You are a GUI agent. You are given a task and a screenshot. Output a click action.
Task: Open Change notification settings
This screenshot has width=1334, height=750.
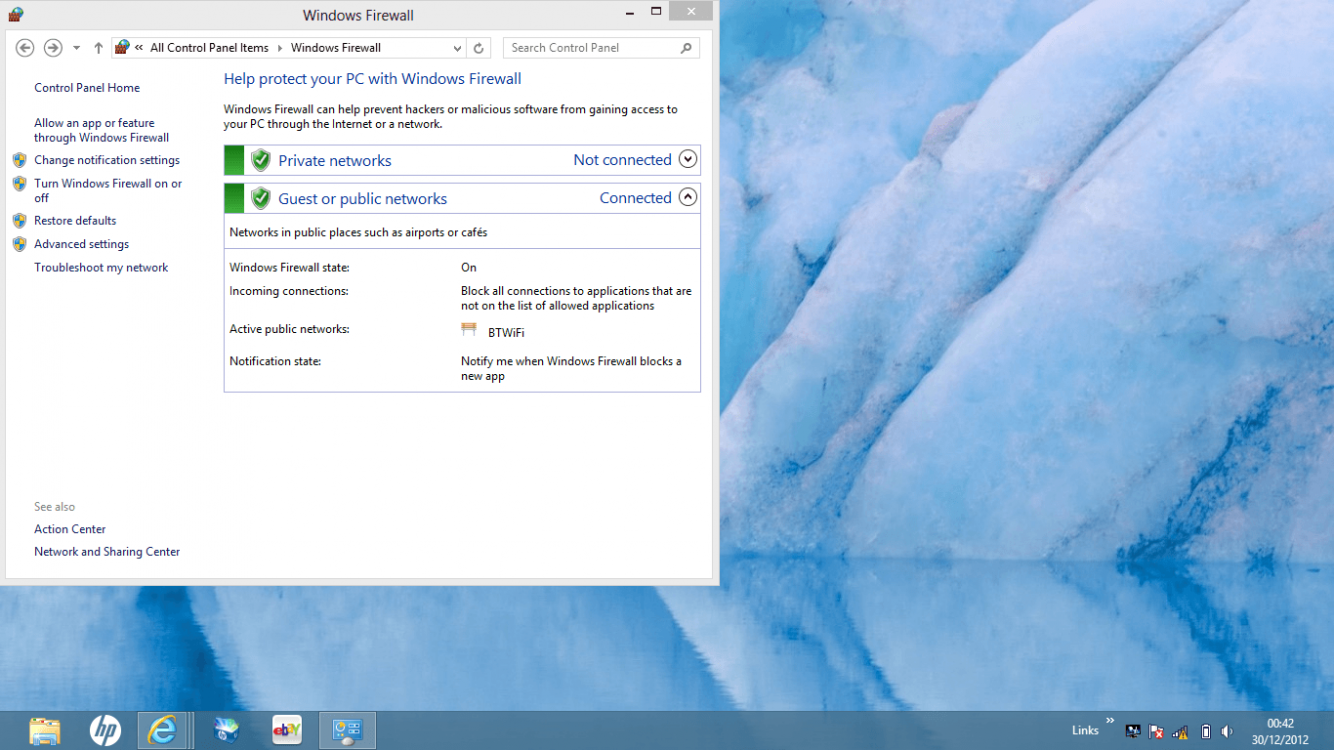pos(107,160)
